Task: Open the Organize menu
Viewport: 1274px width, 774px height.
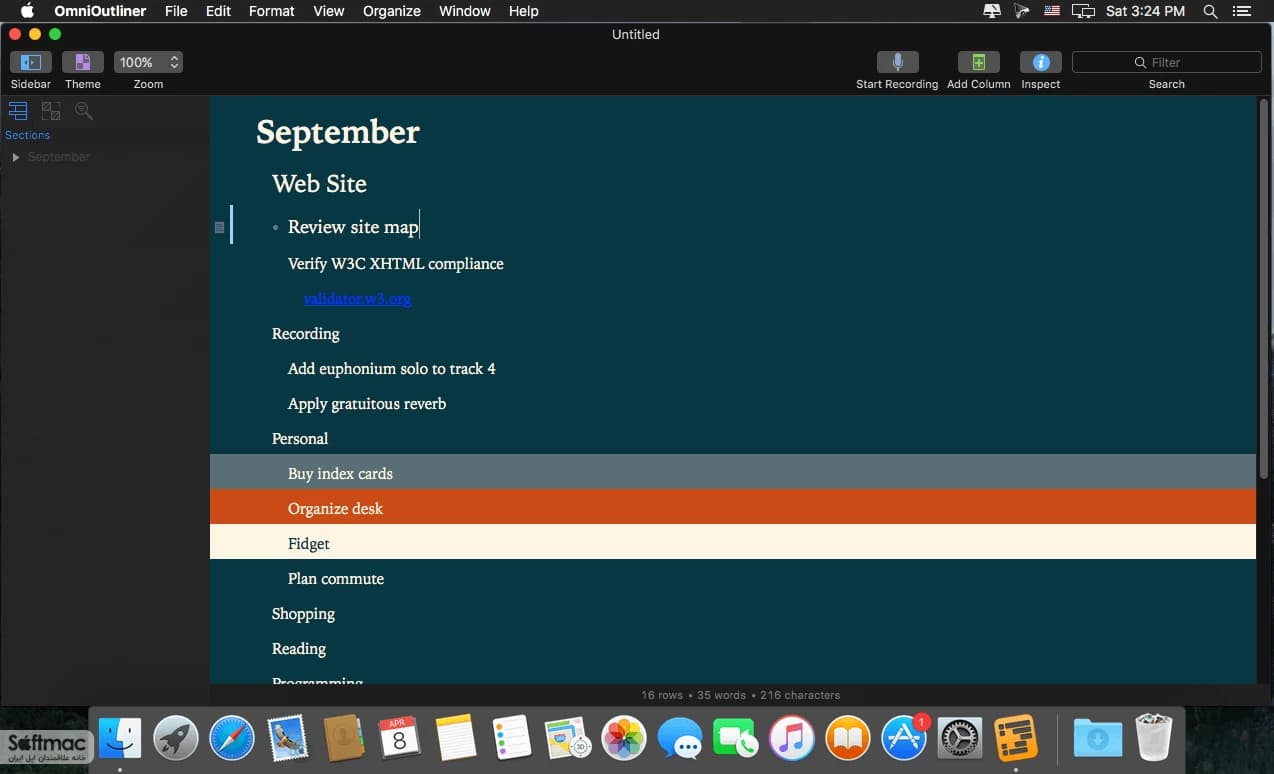Action: (x=392, y=11)
